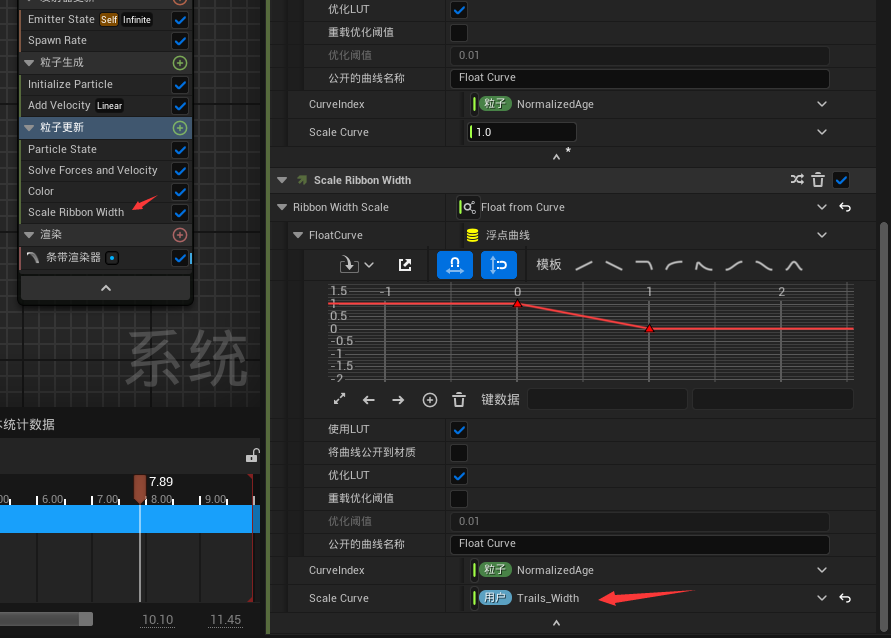Add module to 粒子更新 group

[180, 128]
